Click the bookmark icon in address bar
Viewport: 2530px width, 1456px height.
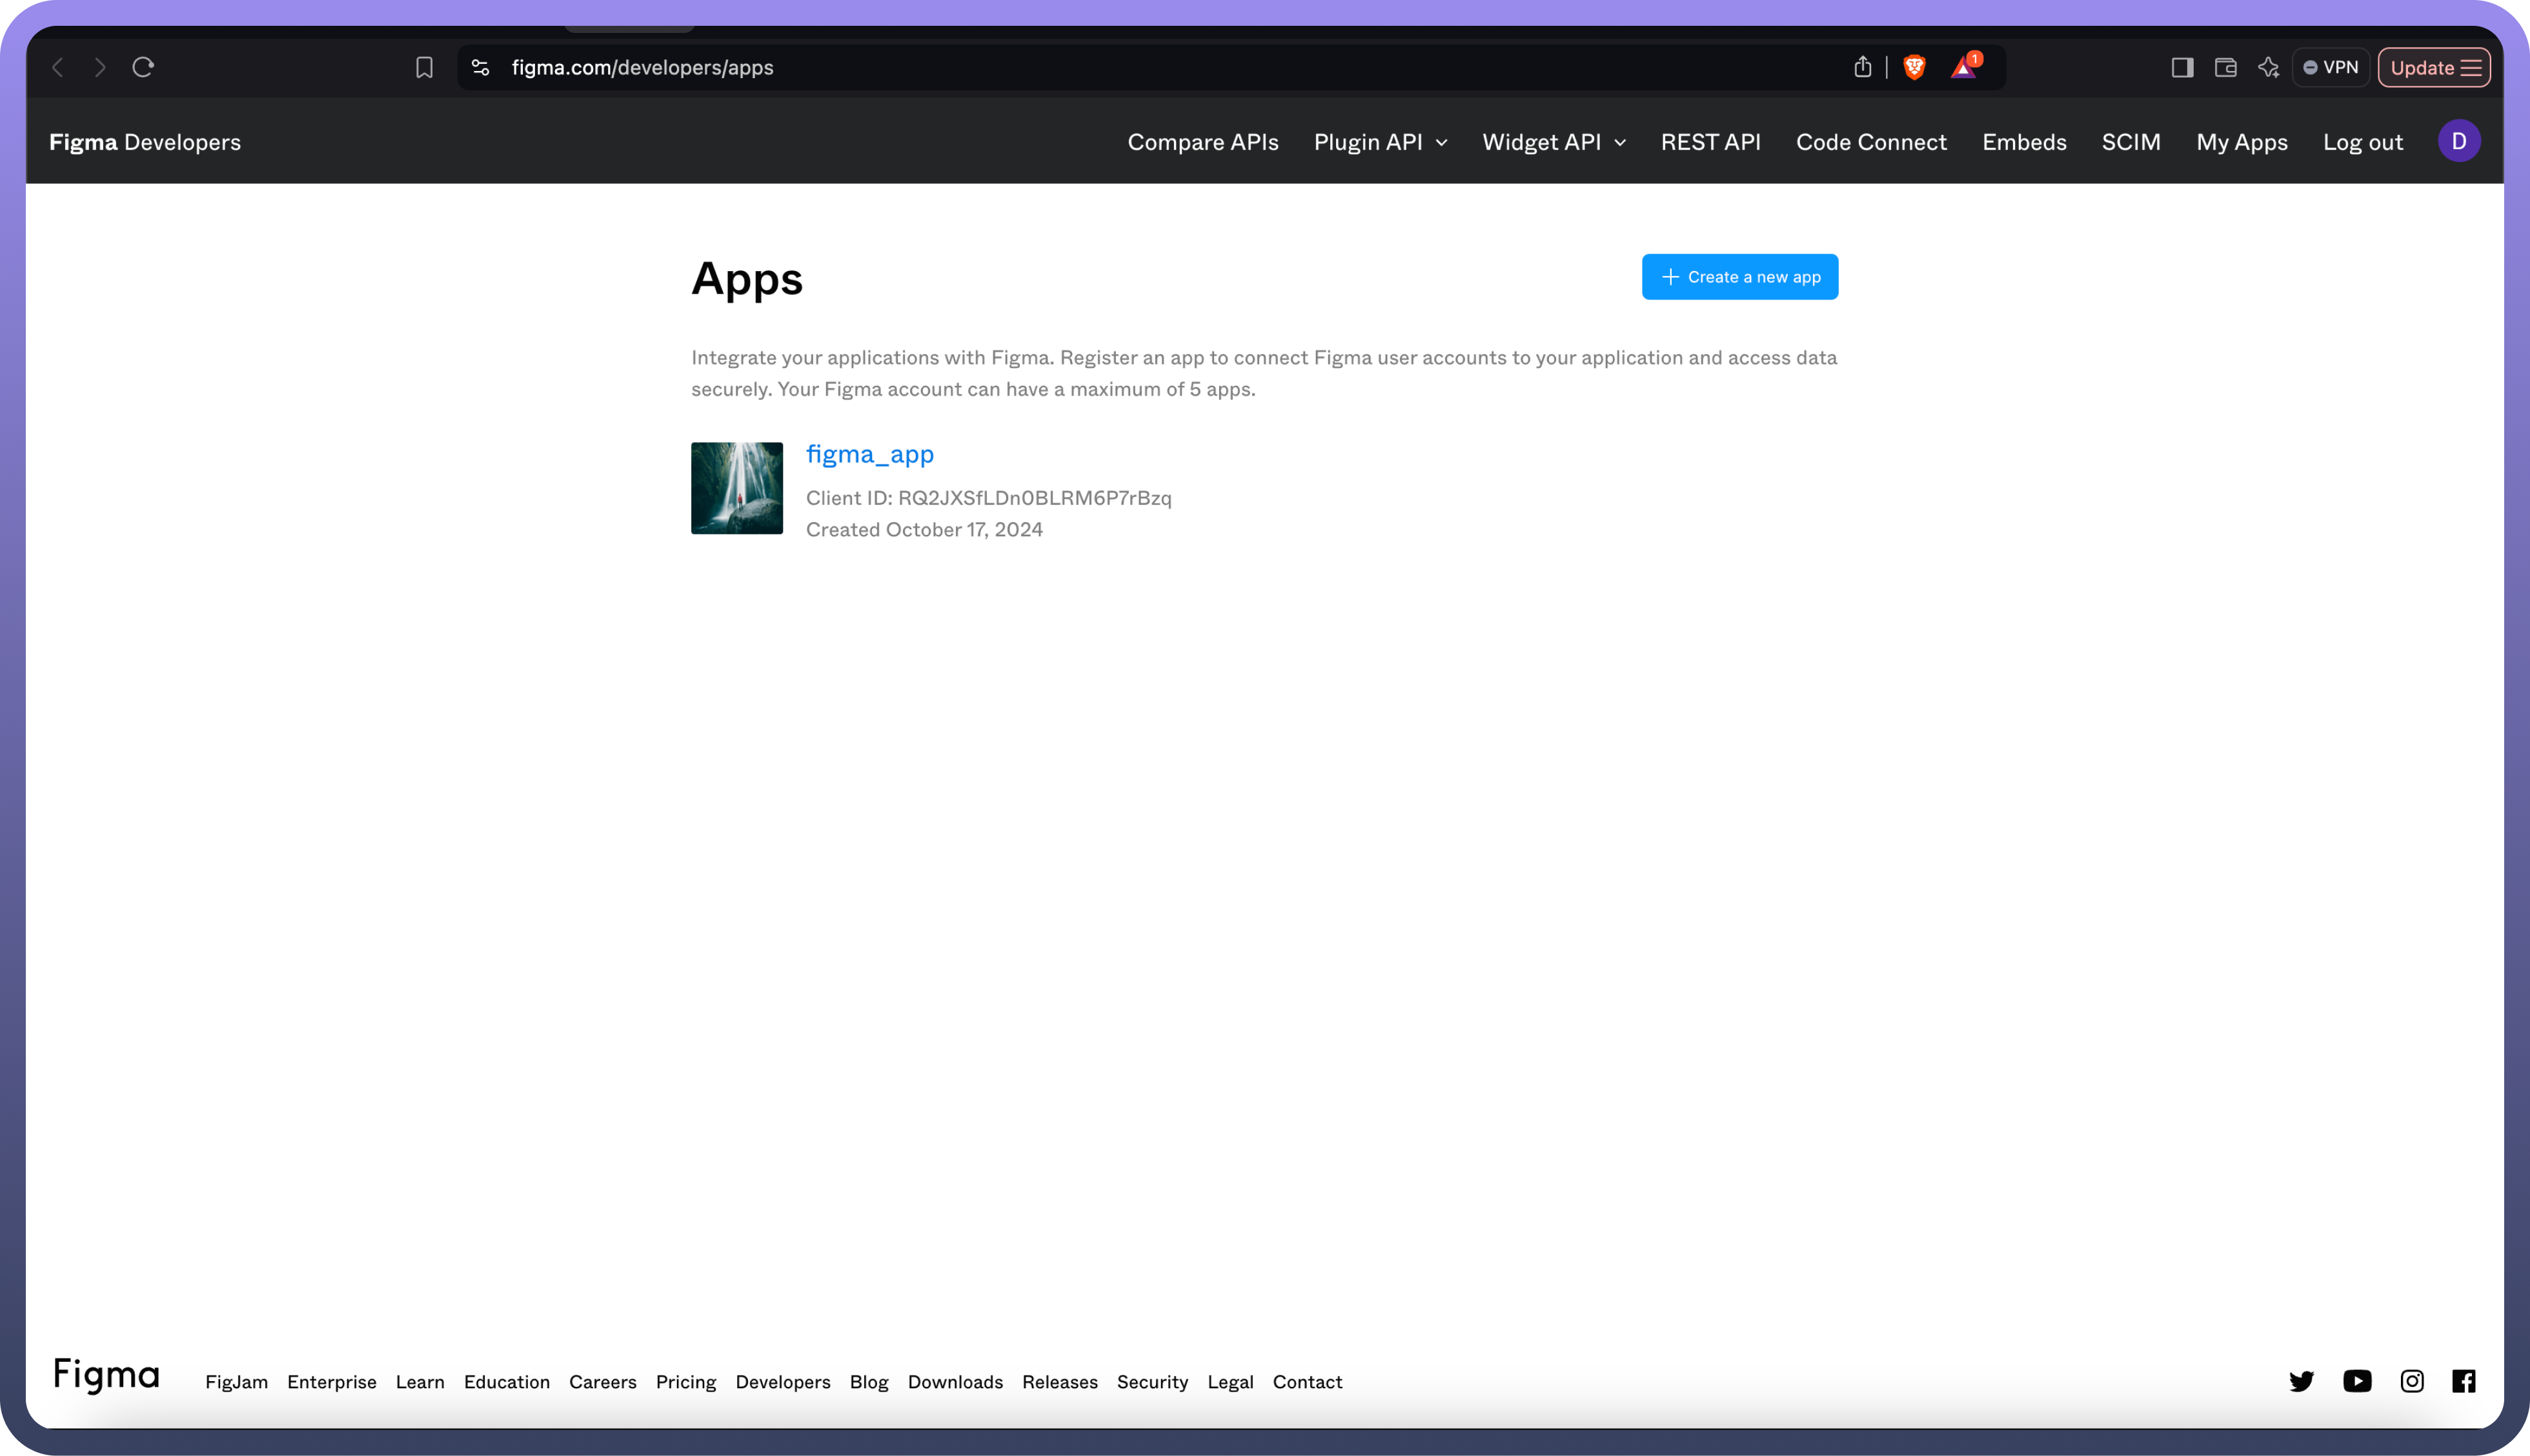424,67
